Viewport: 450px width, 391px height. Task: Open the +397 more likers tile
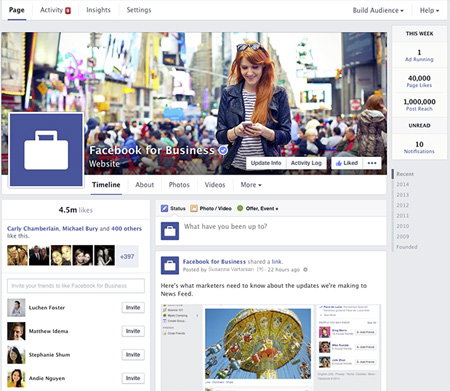[127, 256]
